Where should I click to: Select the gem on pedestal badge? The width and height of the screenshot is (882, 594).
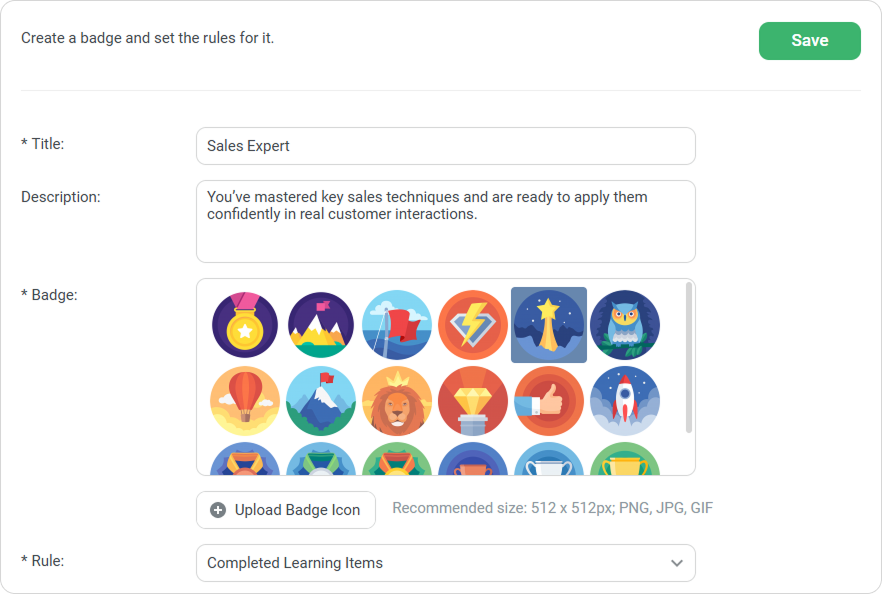[473, 401]
